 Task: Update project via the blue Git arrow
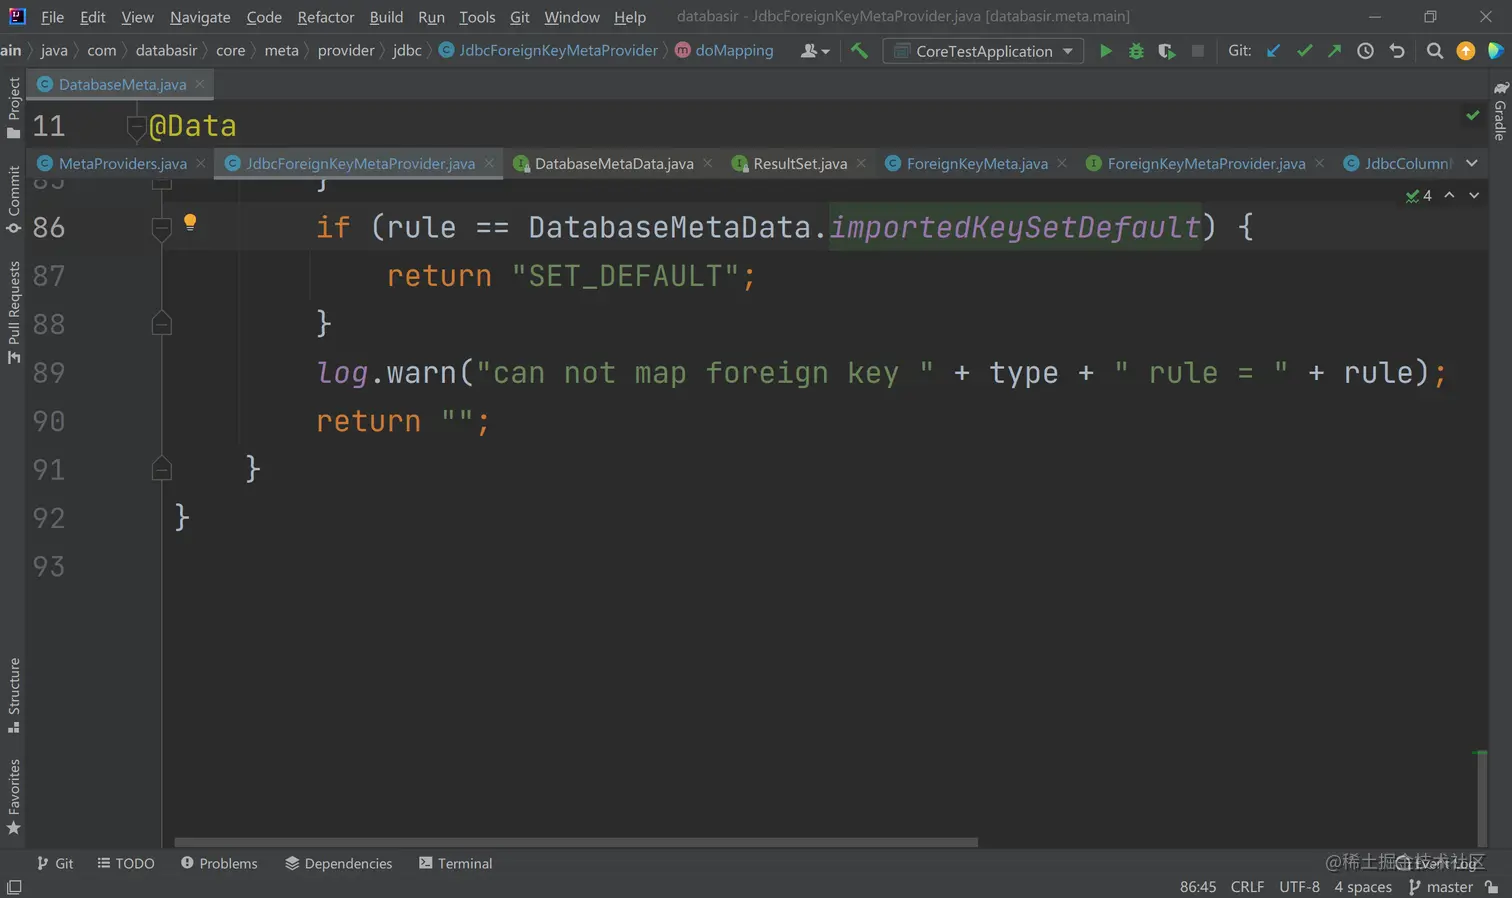click(1273, 51)
